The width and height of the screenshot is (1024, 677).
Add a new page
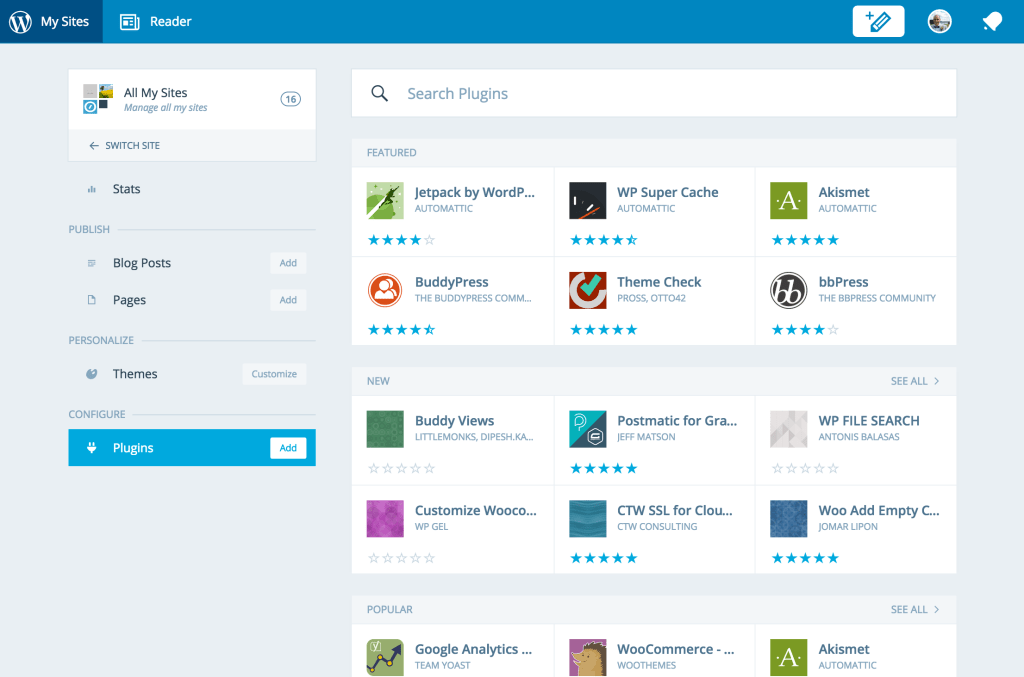pyautogui.click(x=288, y=300)
